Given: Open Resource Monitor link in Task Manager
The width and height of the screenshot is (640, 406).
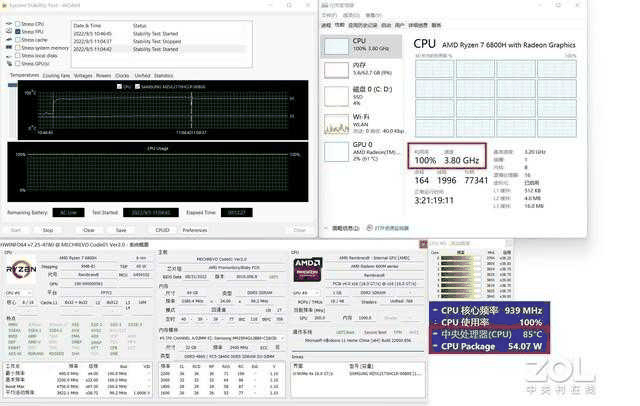Looking at the screenshot, I should point(388,228).
